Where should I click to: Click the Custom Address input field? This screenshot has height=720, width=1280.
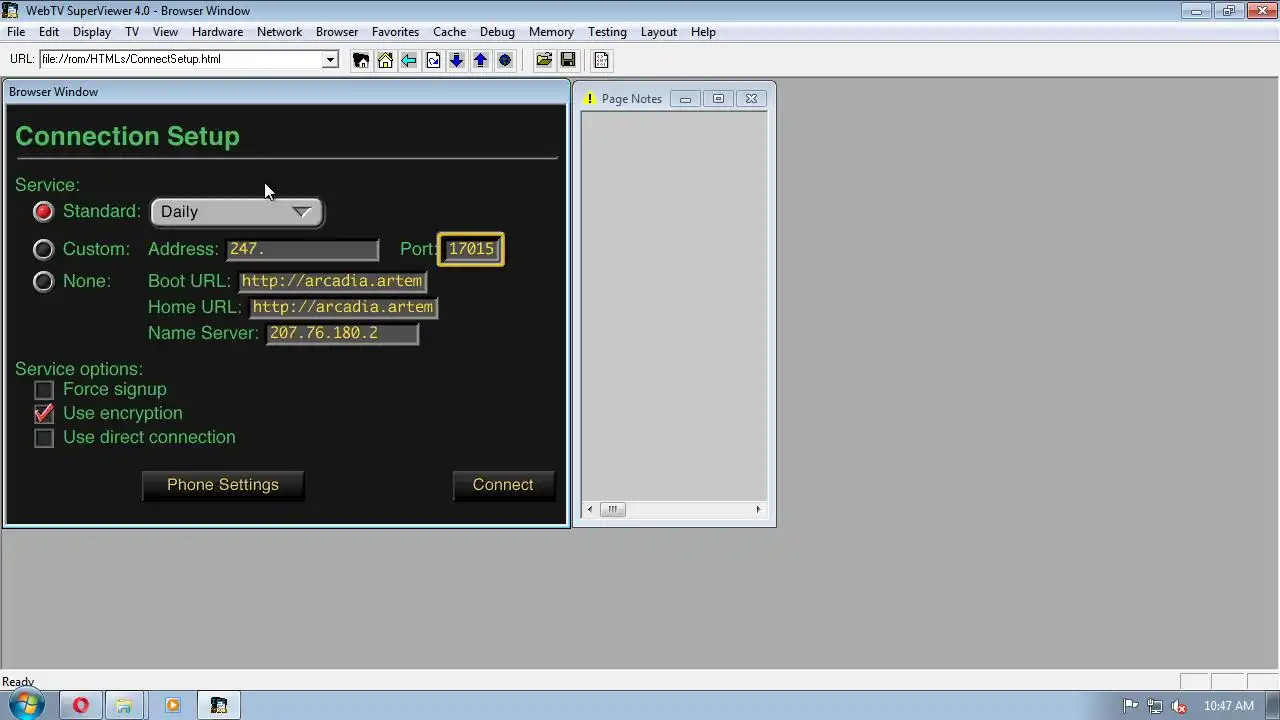coord(302,249)
